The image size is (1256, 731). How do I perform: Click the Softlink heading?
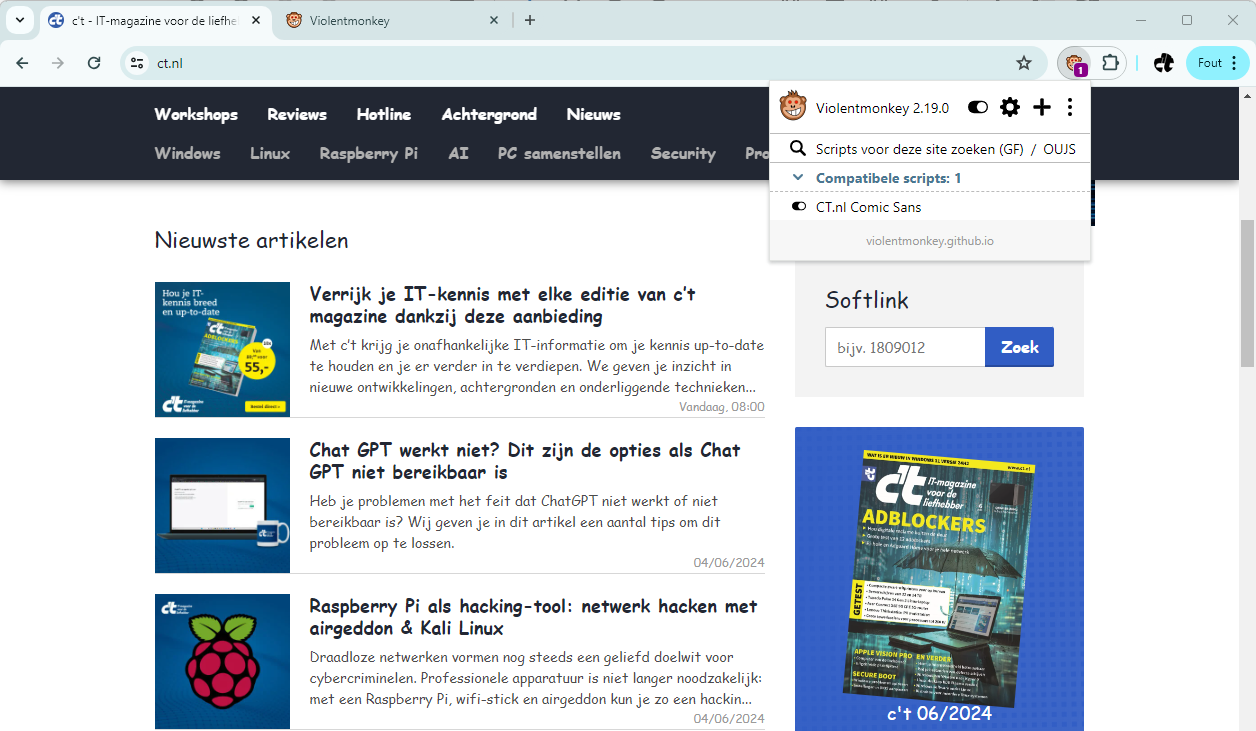866,300
